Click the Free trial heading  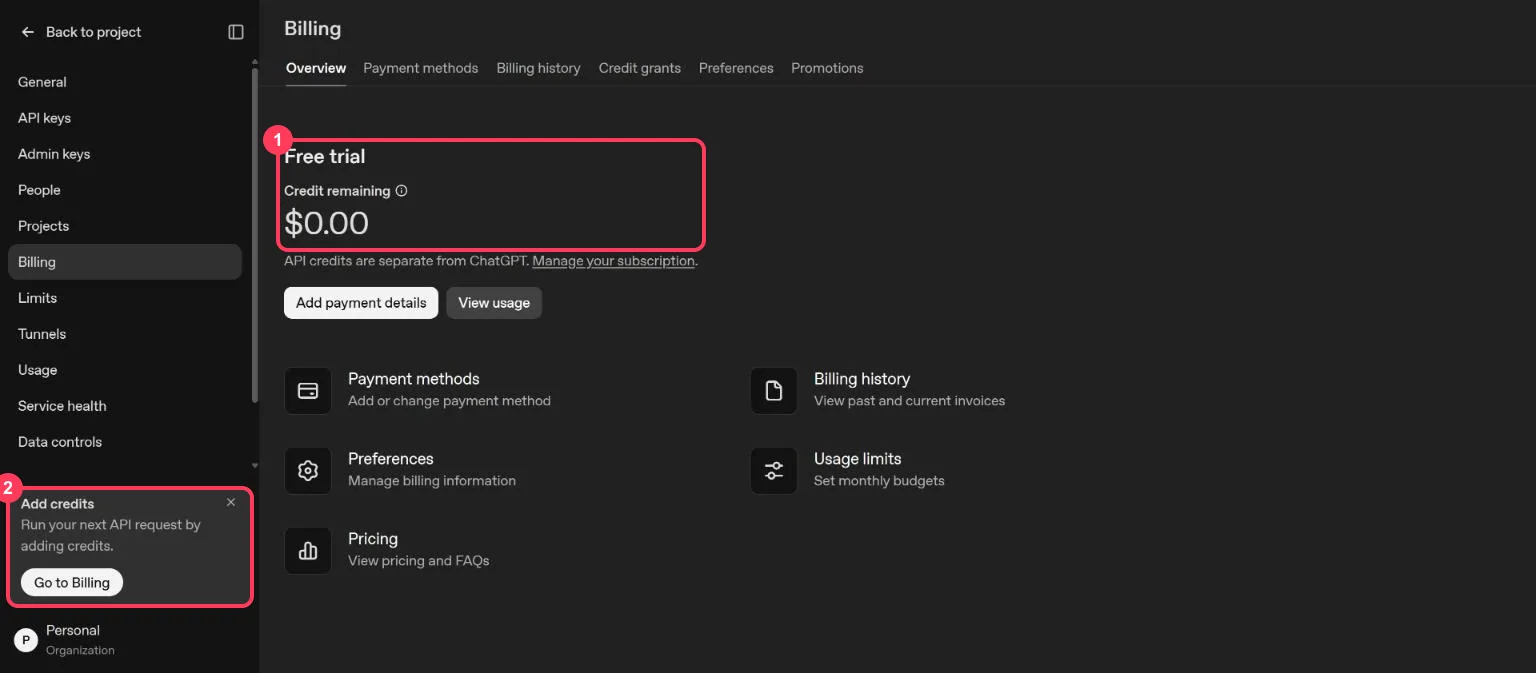point(325,156)
